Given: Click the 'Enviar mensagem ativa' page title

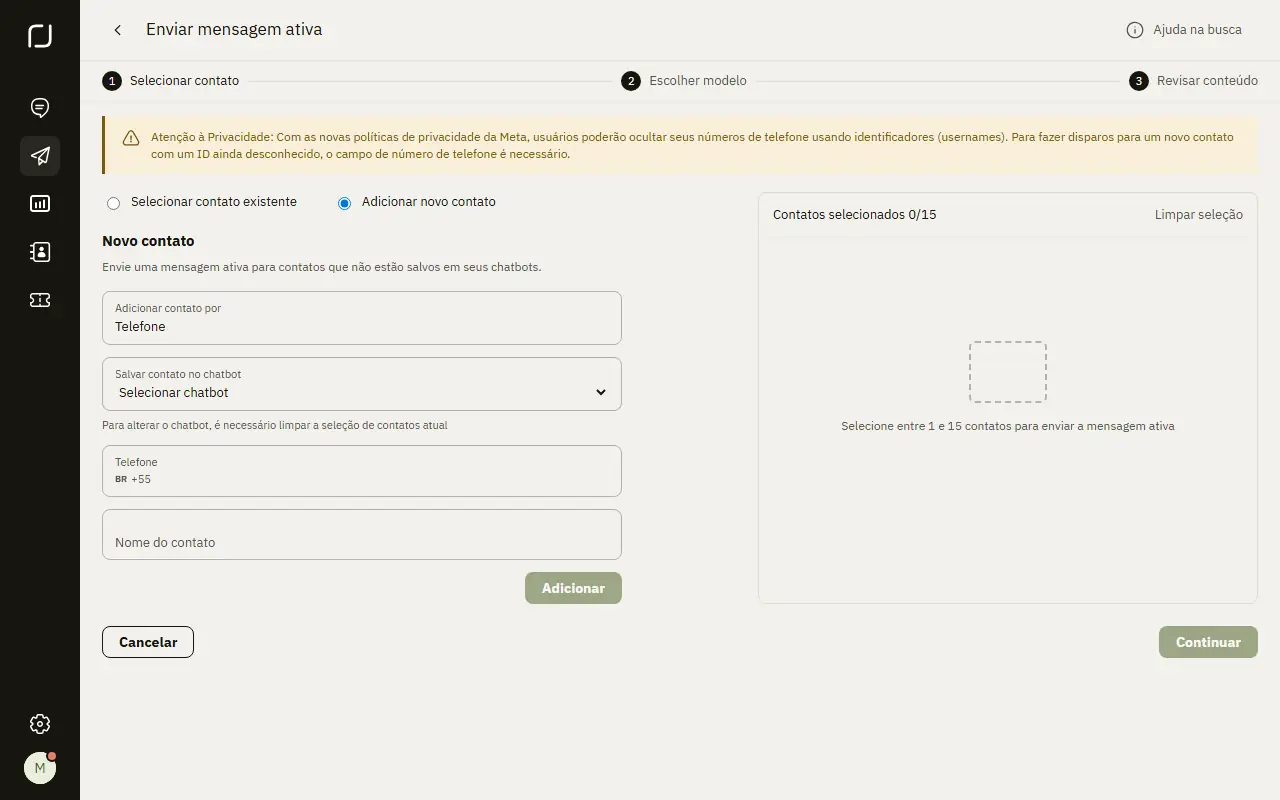Looking at the screenshot, I should [234, 29].
